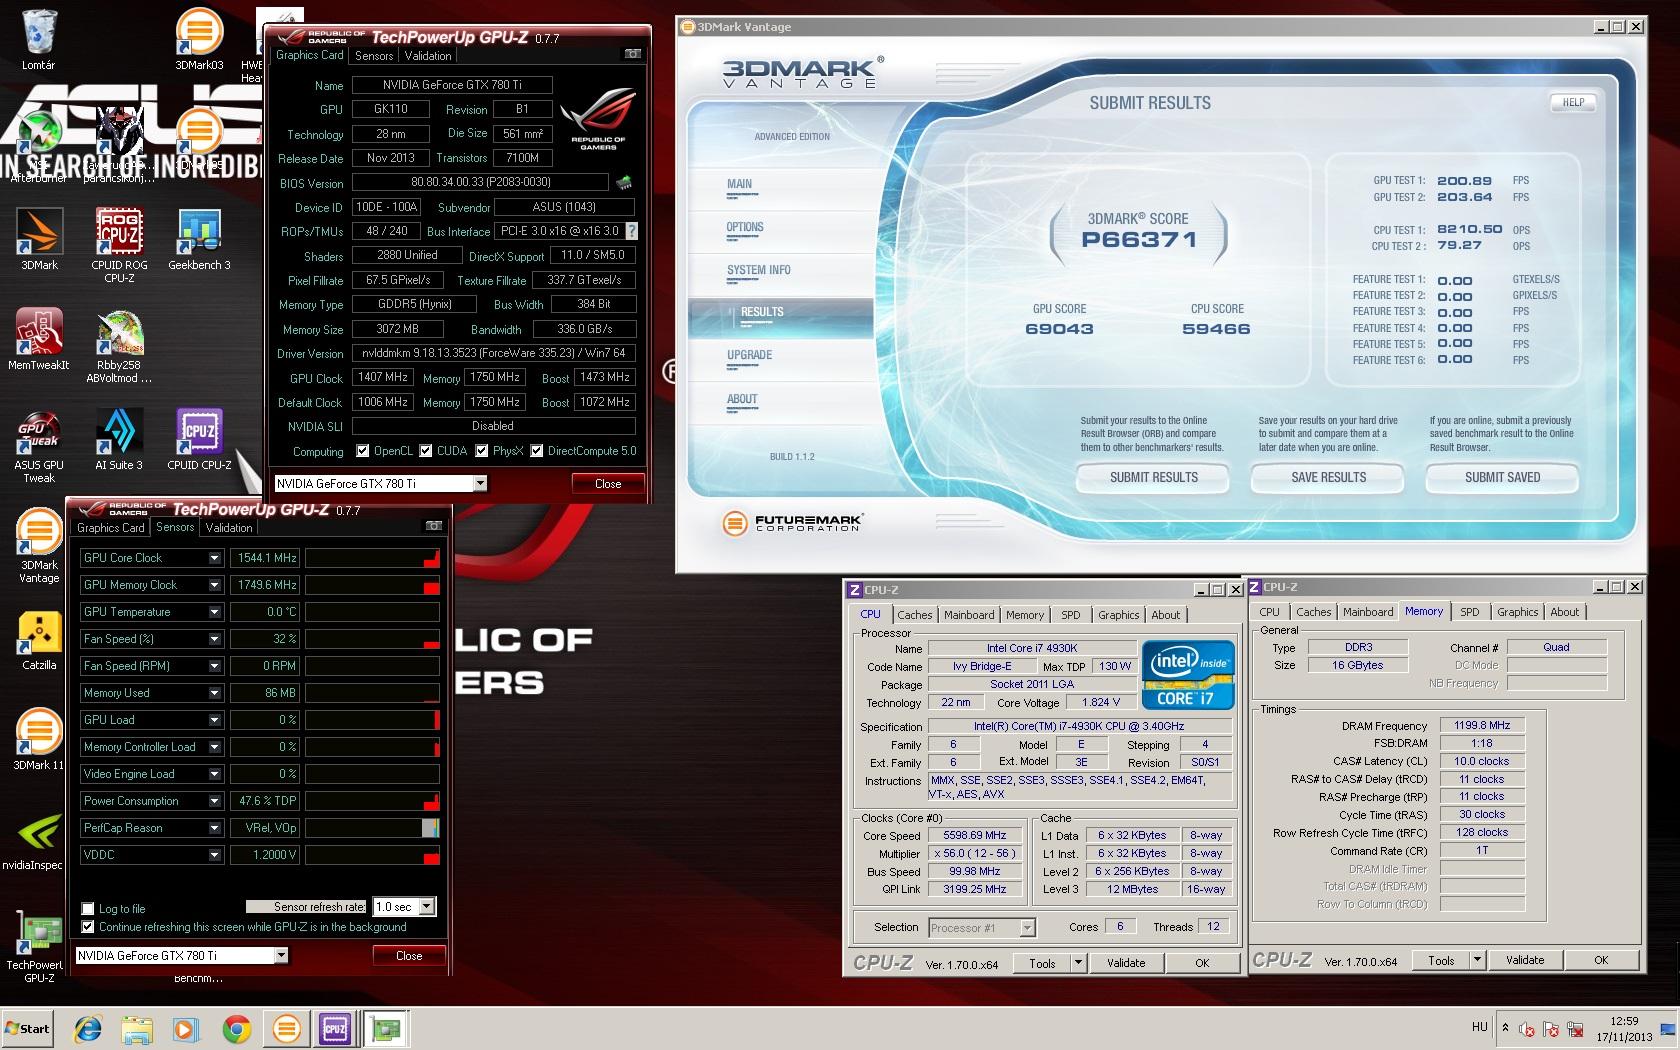Click the bus interface question mark icon

coord(631,231)
